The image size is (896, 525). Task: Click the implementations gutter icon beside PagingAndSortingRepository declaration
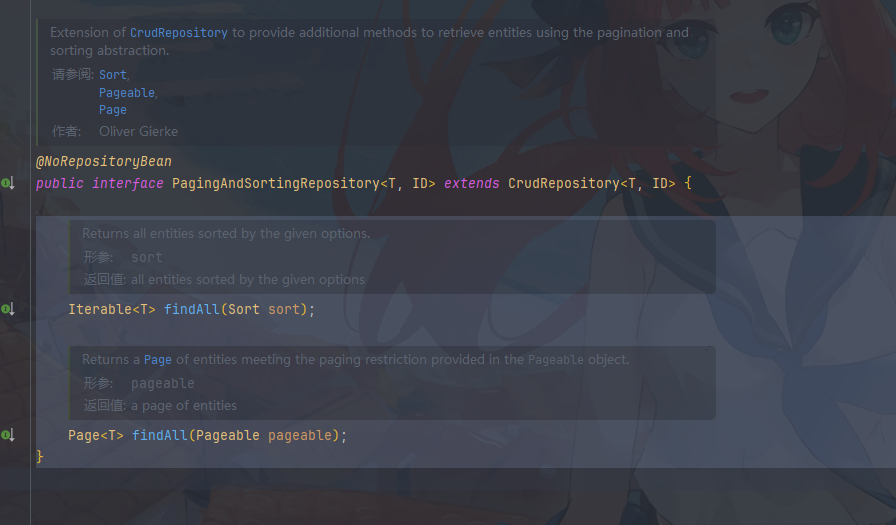(8, 184)
